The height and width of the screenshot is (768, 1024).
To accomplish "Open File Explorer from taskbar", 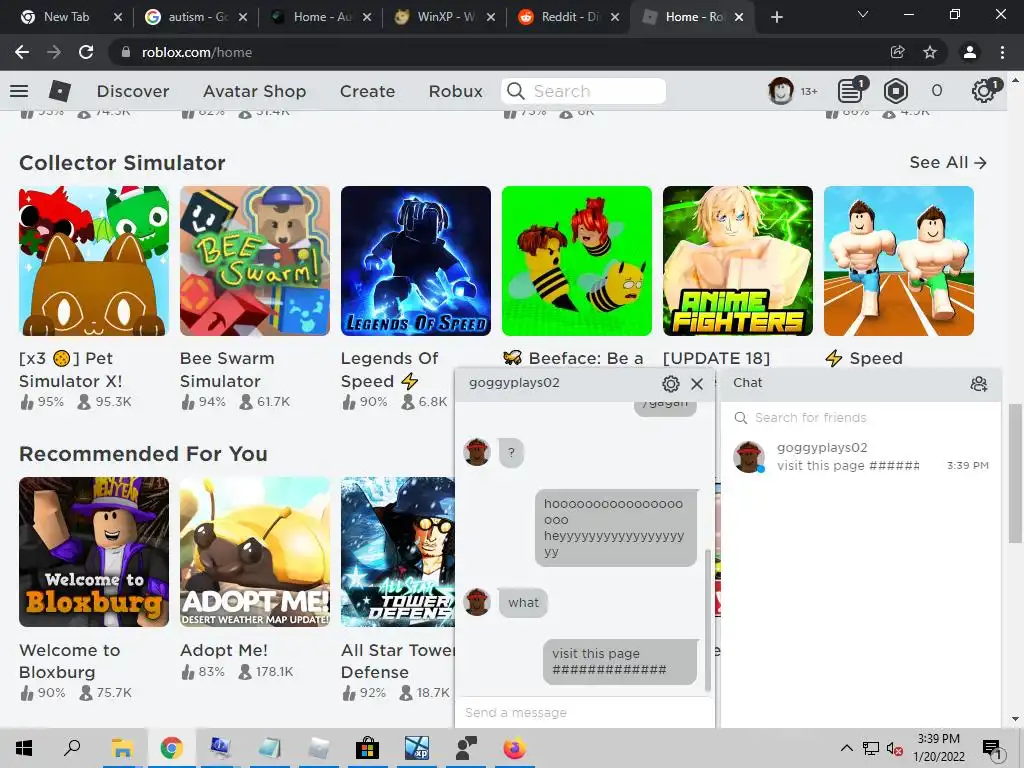I will [121, 748].
